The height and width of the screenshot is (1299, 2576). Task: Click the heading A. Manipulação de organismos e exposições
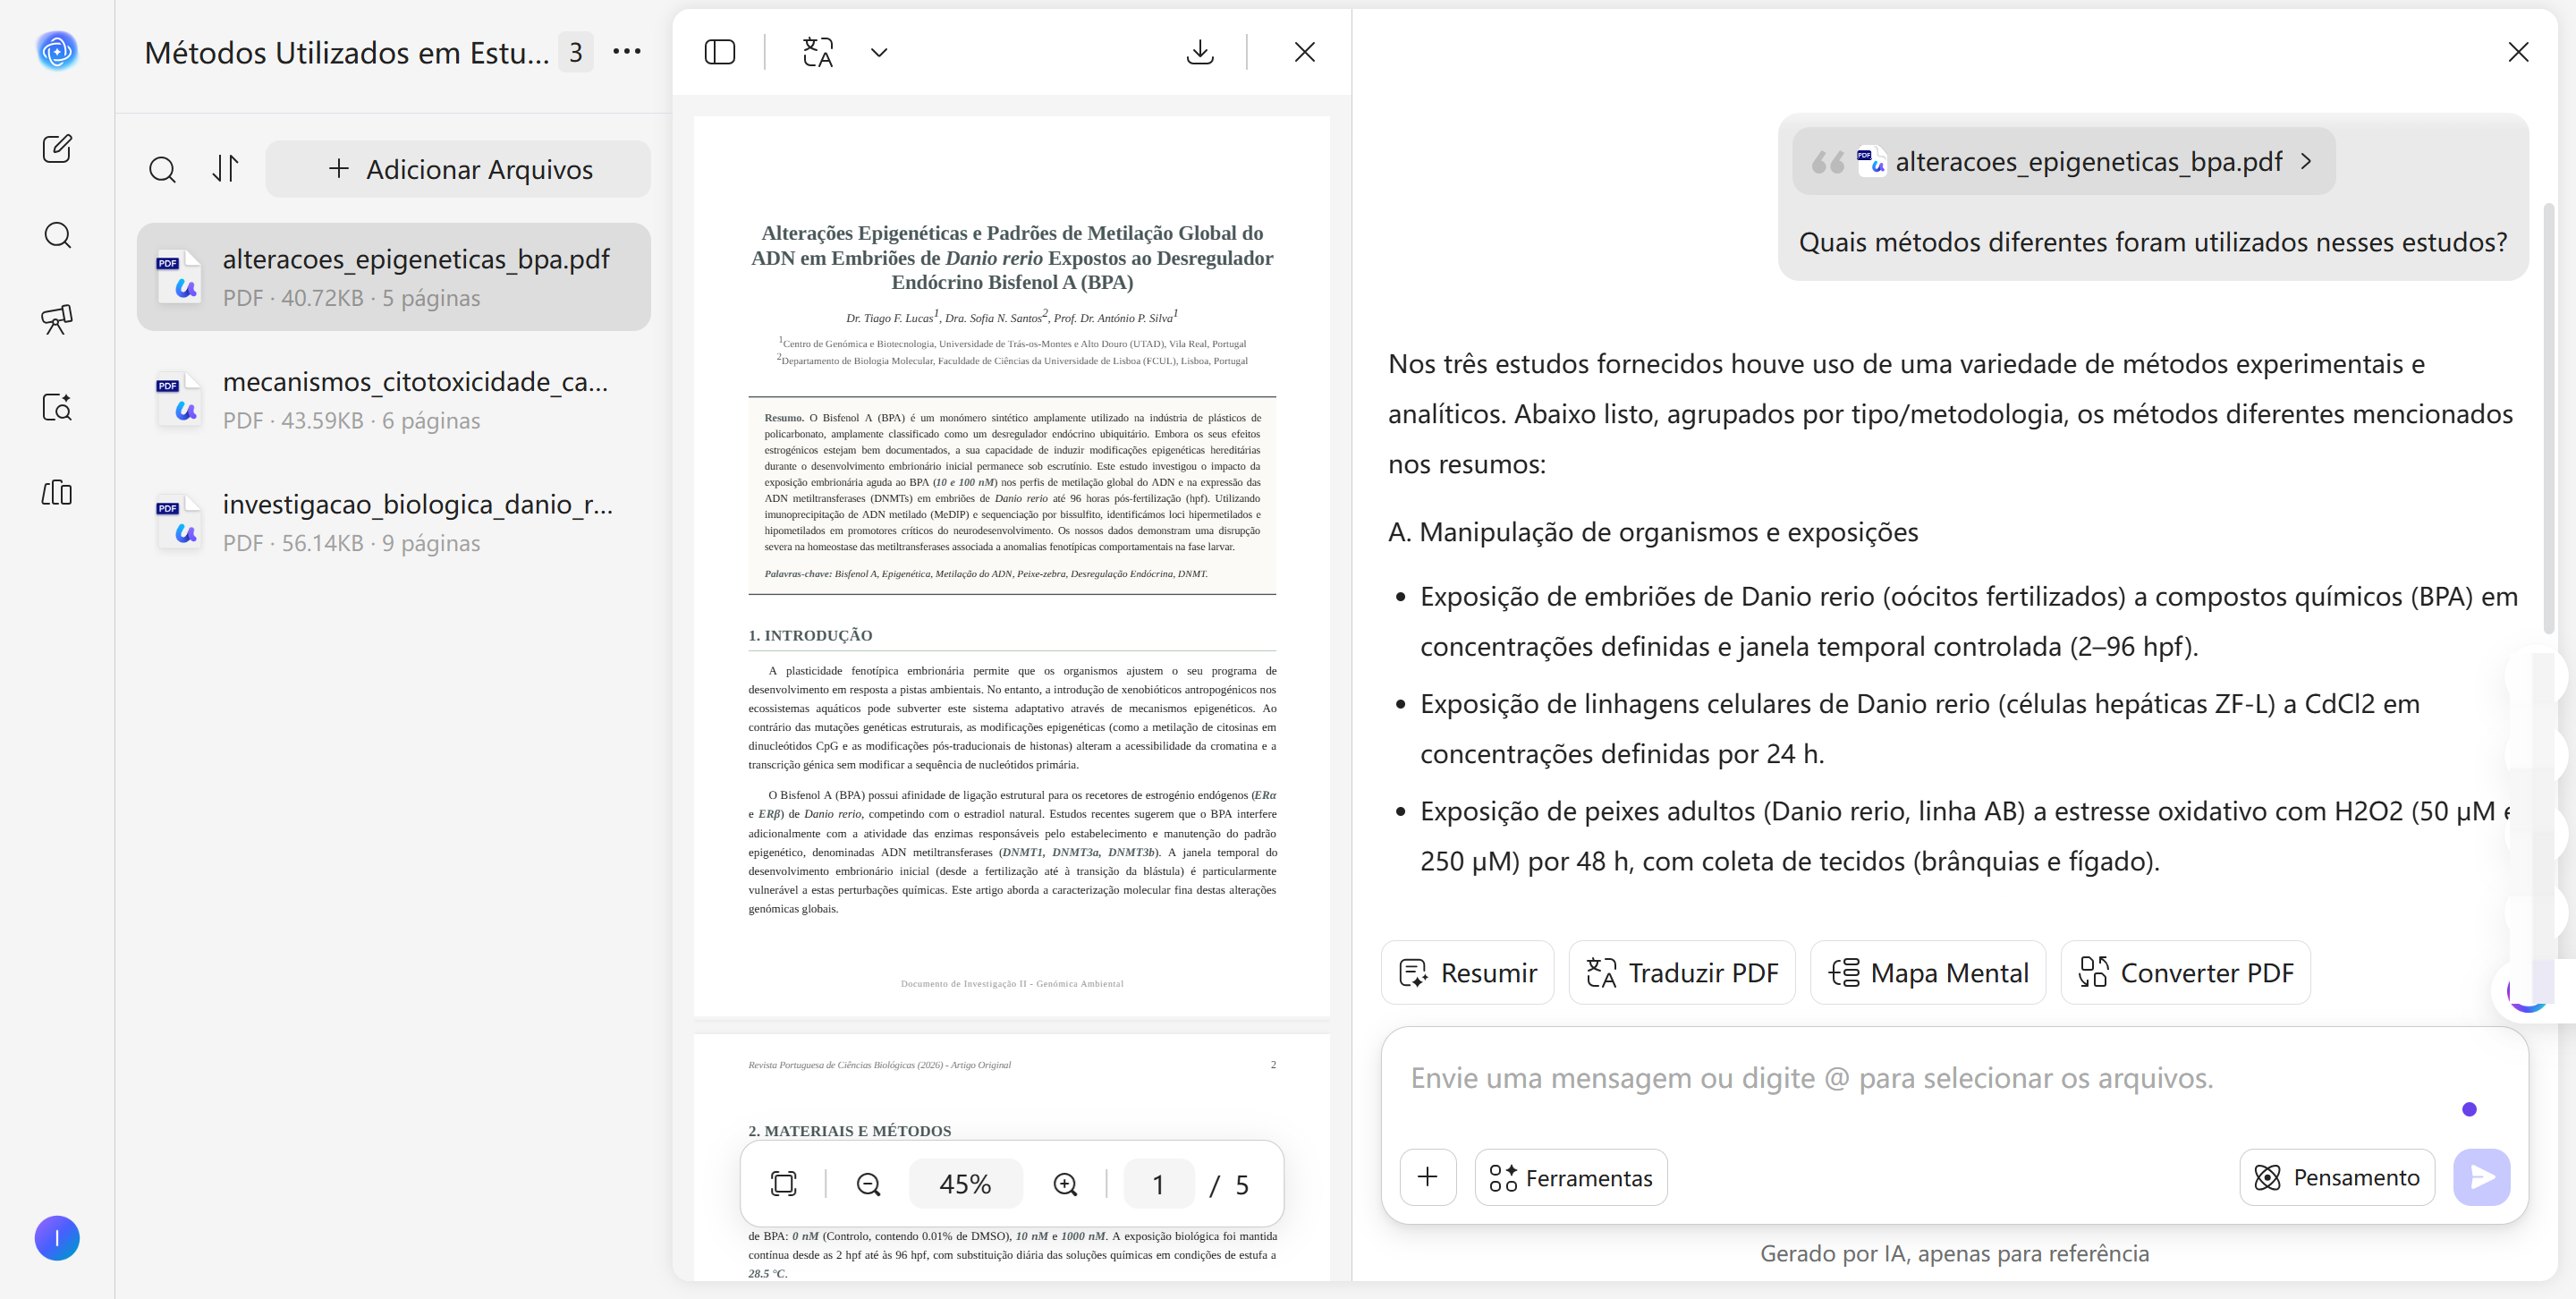tap(1653, 532)
